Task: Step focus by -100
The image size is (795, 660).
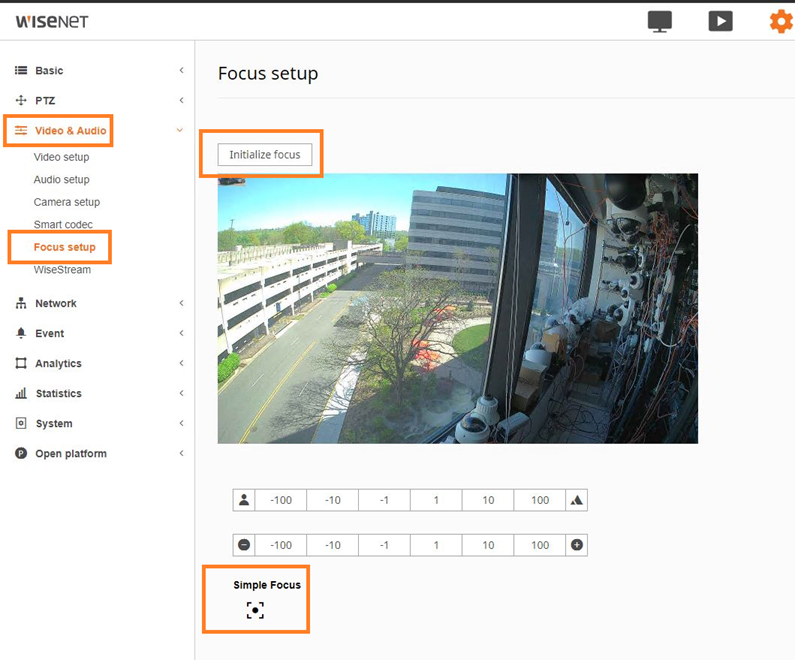Action: click(x=281, y=500)
